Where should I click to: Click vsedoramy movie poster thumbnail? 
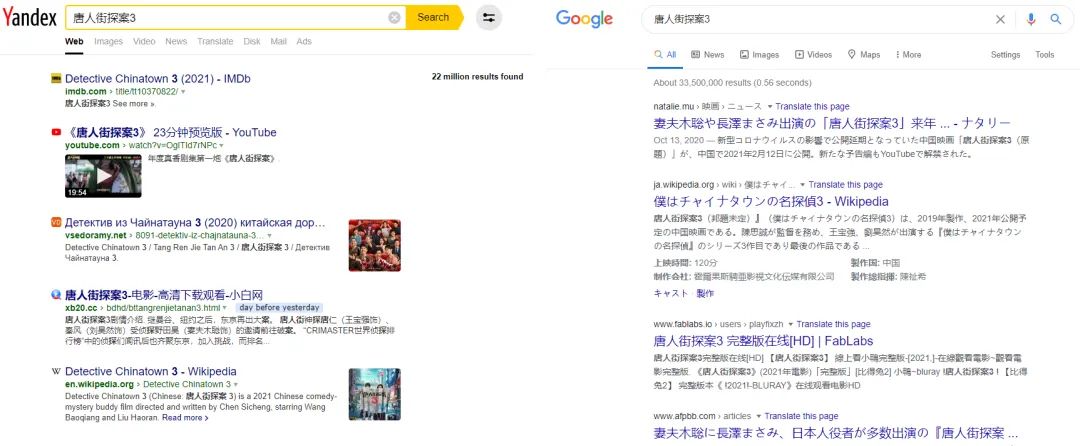pyautogui.click(x=375, y=246)
